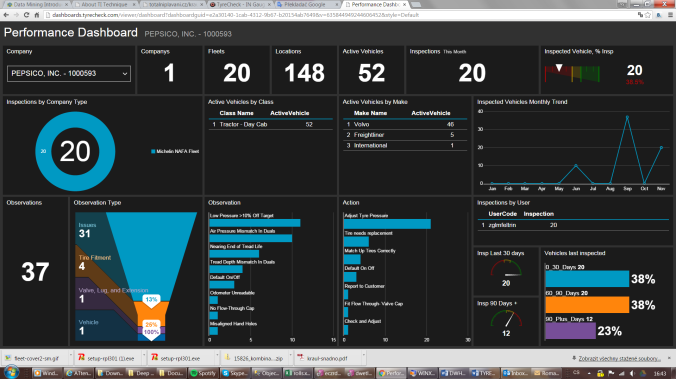Viewport: 676px width, 379px height.
Task: Expand options for fleet-cover2-sm.gif download
Action: coord(71,357)
